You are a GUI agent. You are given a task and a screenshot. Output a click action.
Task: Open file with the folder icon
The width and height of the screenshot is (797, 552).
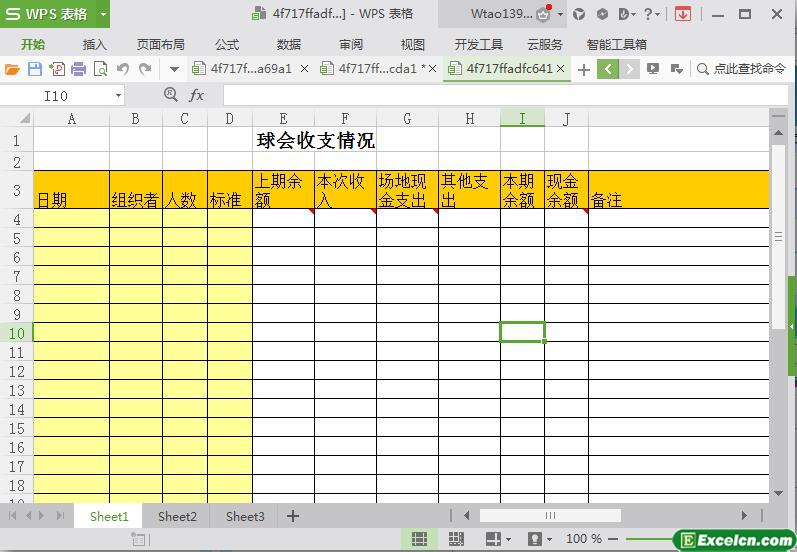point(12,69)
